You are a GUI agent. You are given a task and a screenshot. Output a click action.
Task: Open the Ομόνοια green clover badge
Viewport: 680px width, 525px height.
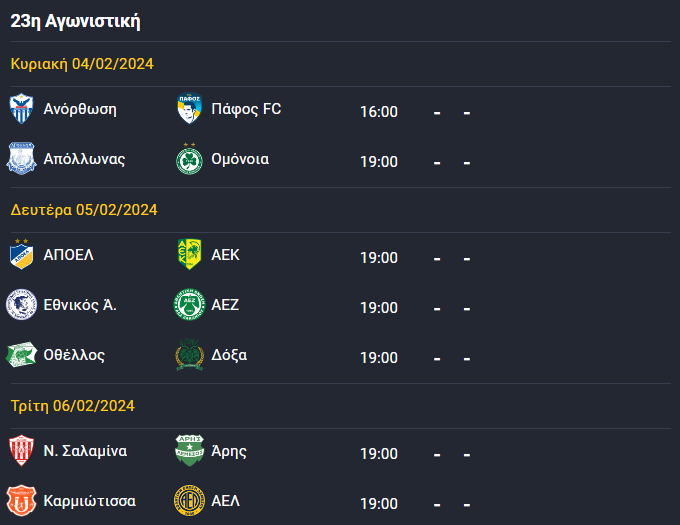(190, 159)
